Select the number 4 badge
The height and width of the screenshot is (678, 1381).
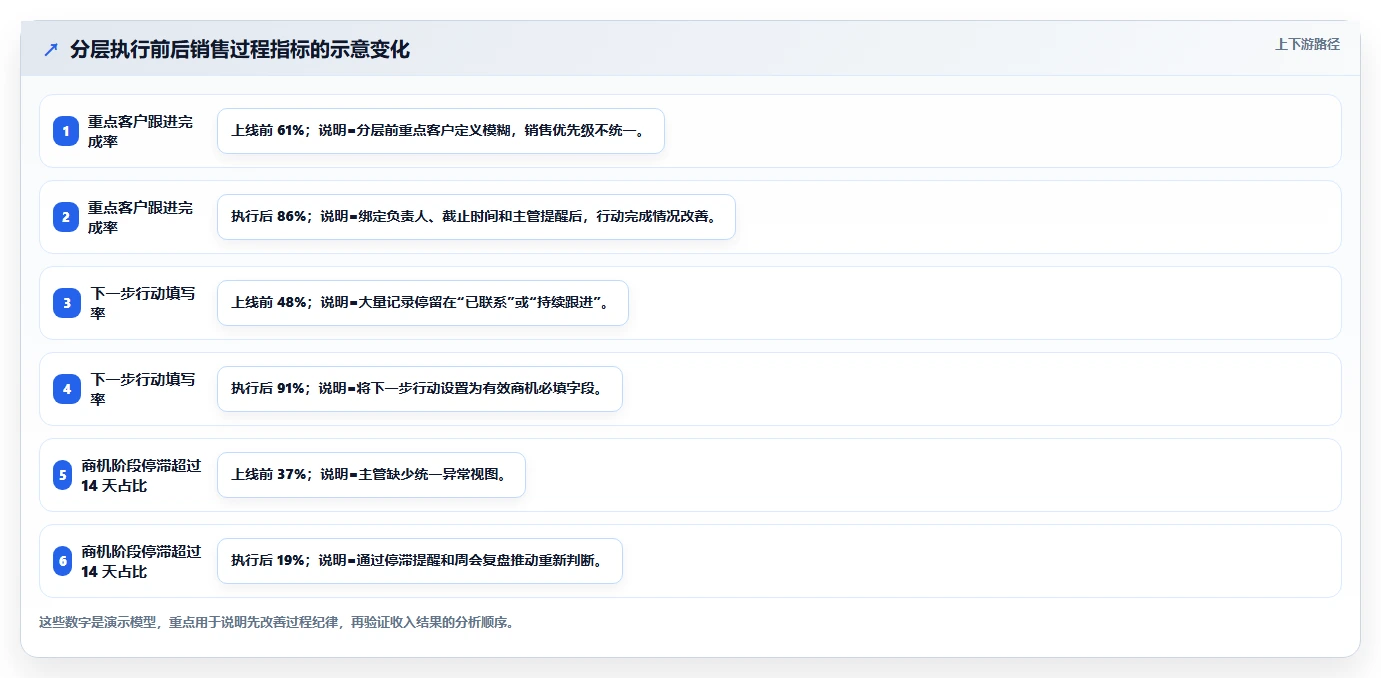tap(67, 389)
